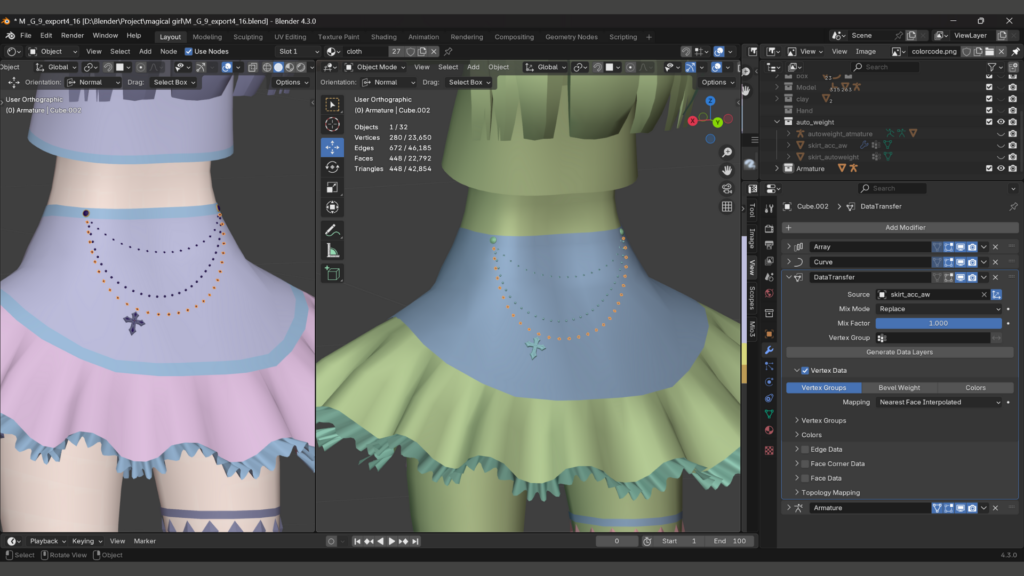Select the Measure tool
1024x576 pixels.
pos(332,251)
